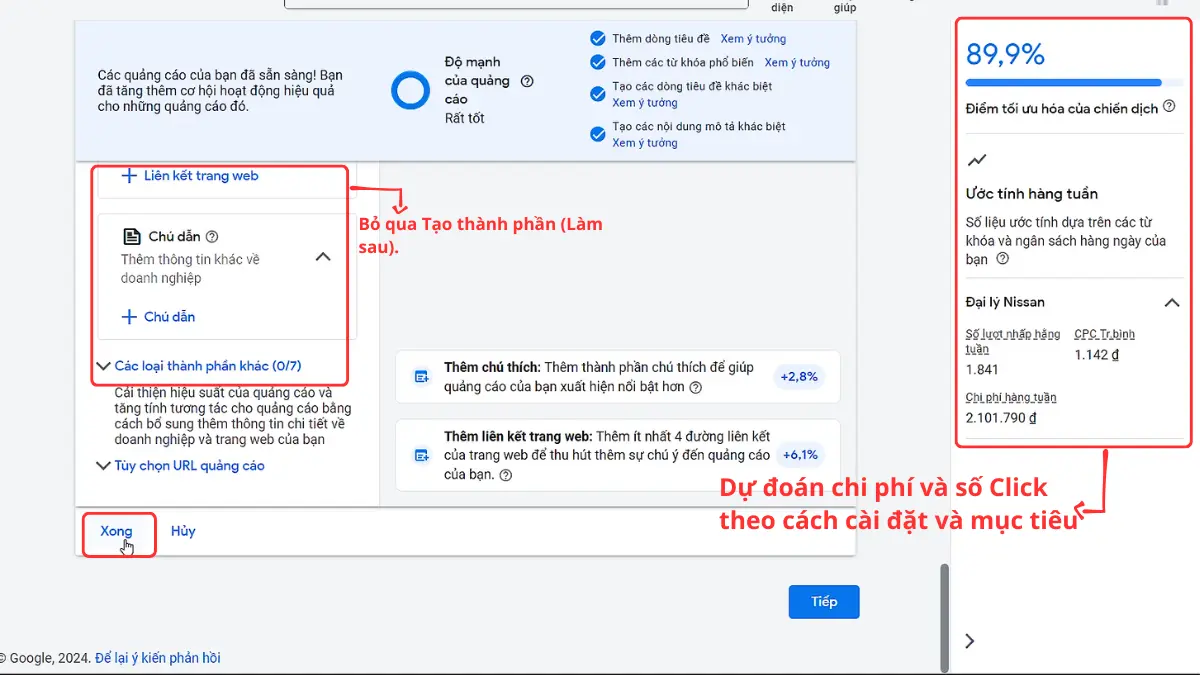Collapse the "Chú dẫn" section with its chevron
1200x675 pixels.
[323, 256]
